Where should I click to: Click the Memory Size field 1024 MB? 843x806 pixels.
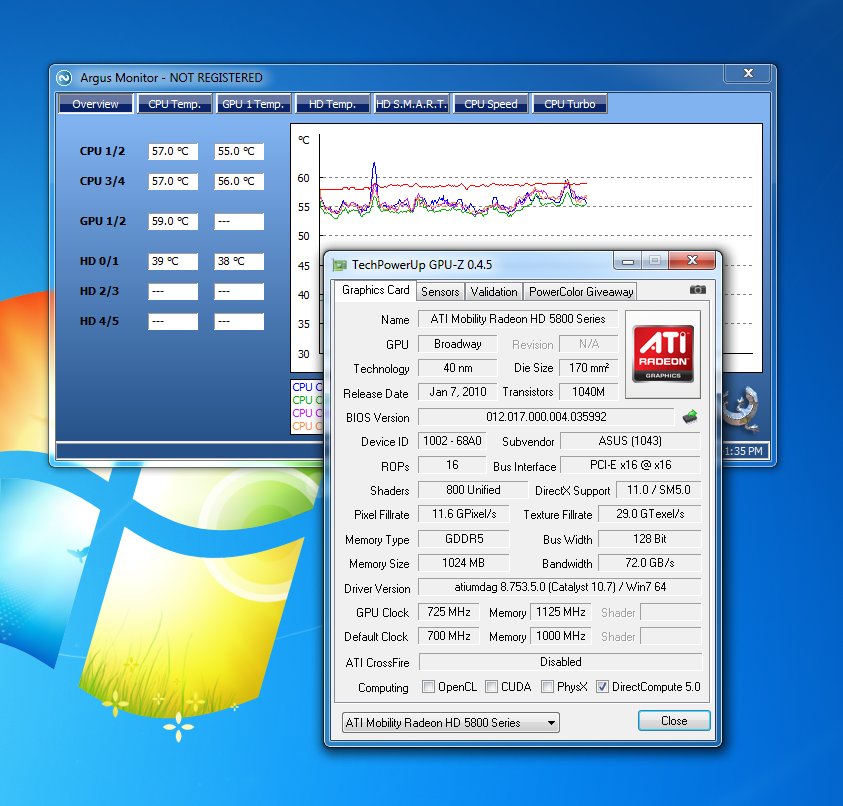[x=463, y=563]
